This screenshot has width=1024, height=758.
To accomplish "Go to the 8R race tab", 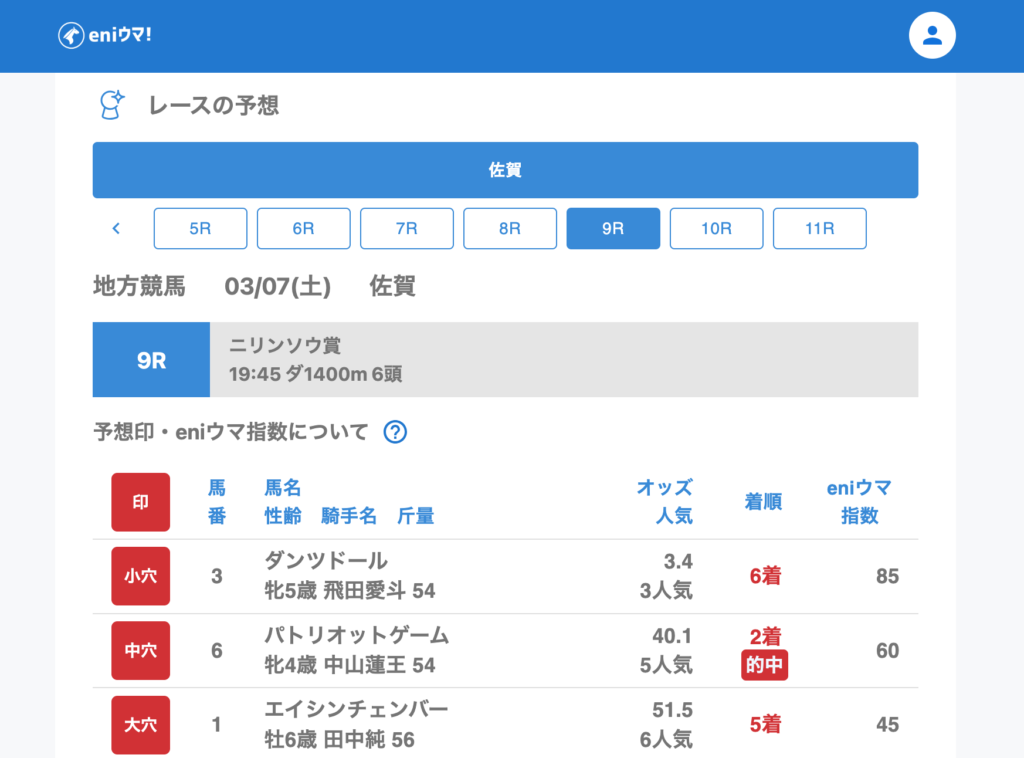I will [509, 228].
